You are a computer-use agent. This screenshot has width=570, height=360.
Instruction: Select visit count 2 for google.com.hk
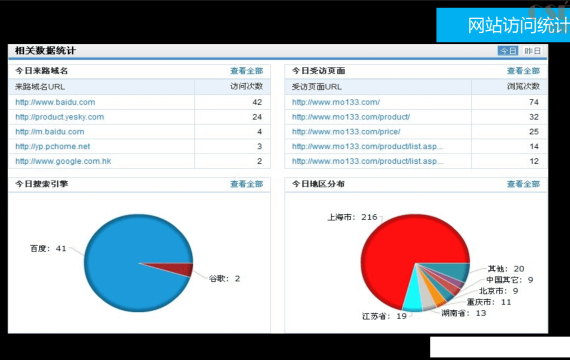coord(260,161)
